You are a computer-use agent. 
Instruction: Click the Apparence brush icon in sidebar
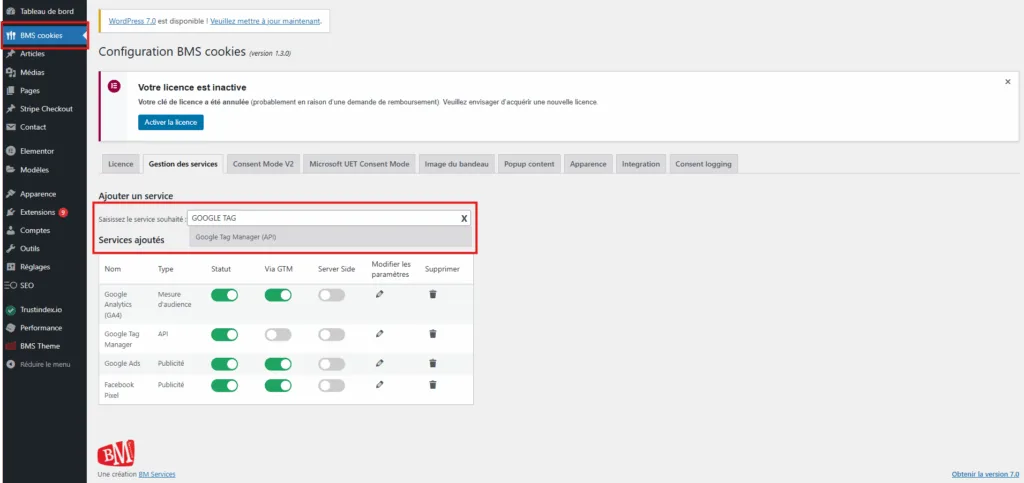10,194
